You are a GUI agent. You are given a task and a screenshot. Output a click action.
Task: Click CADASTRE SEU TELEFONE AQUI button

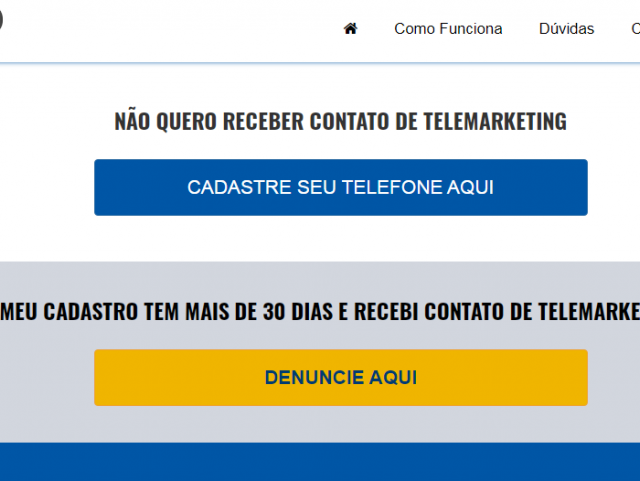(341, 187)
